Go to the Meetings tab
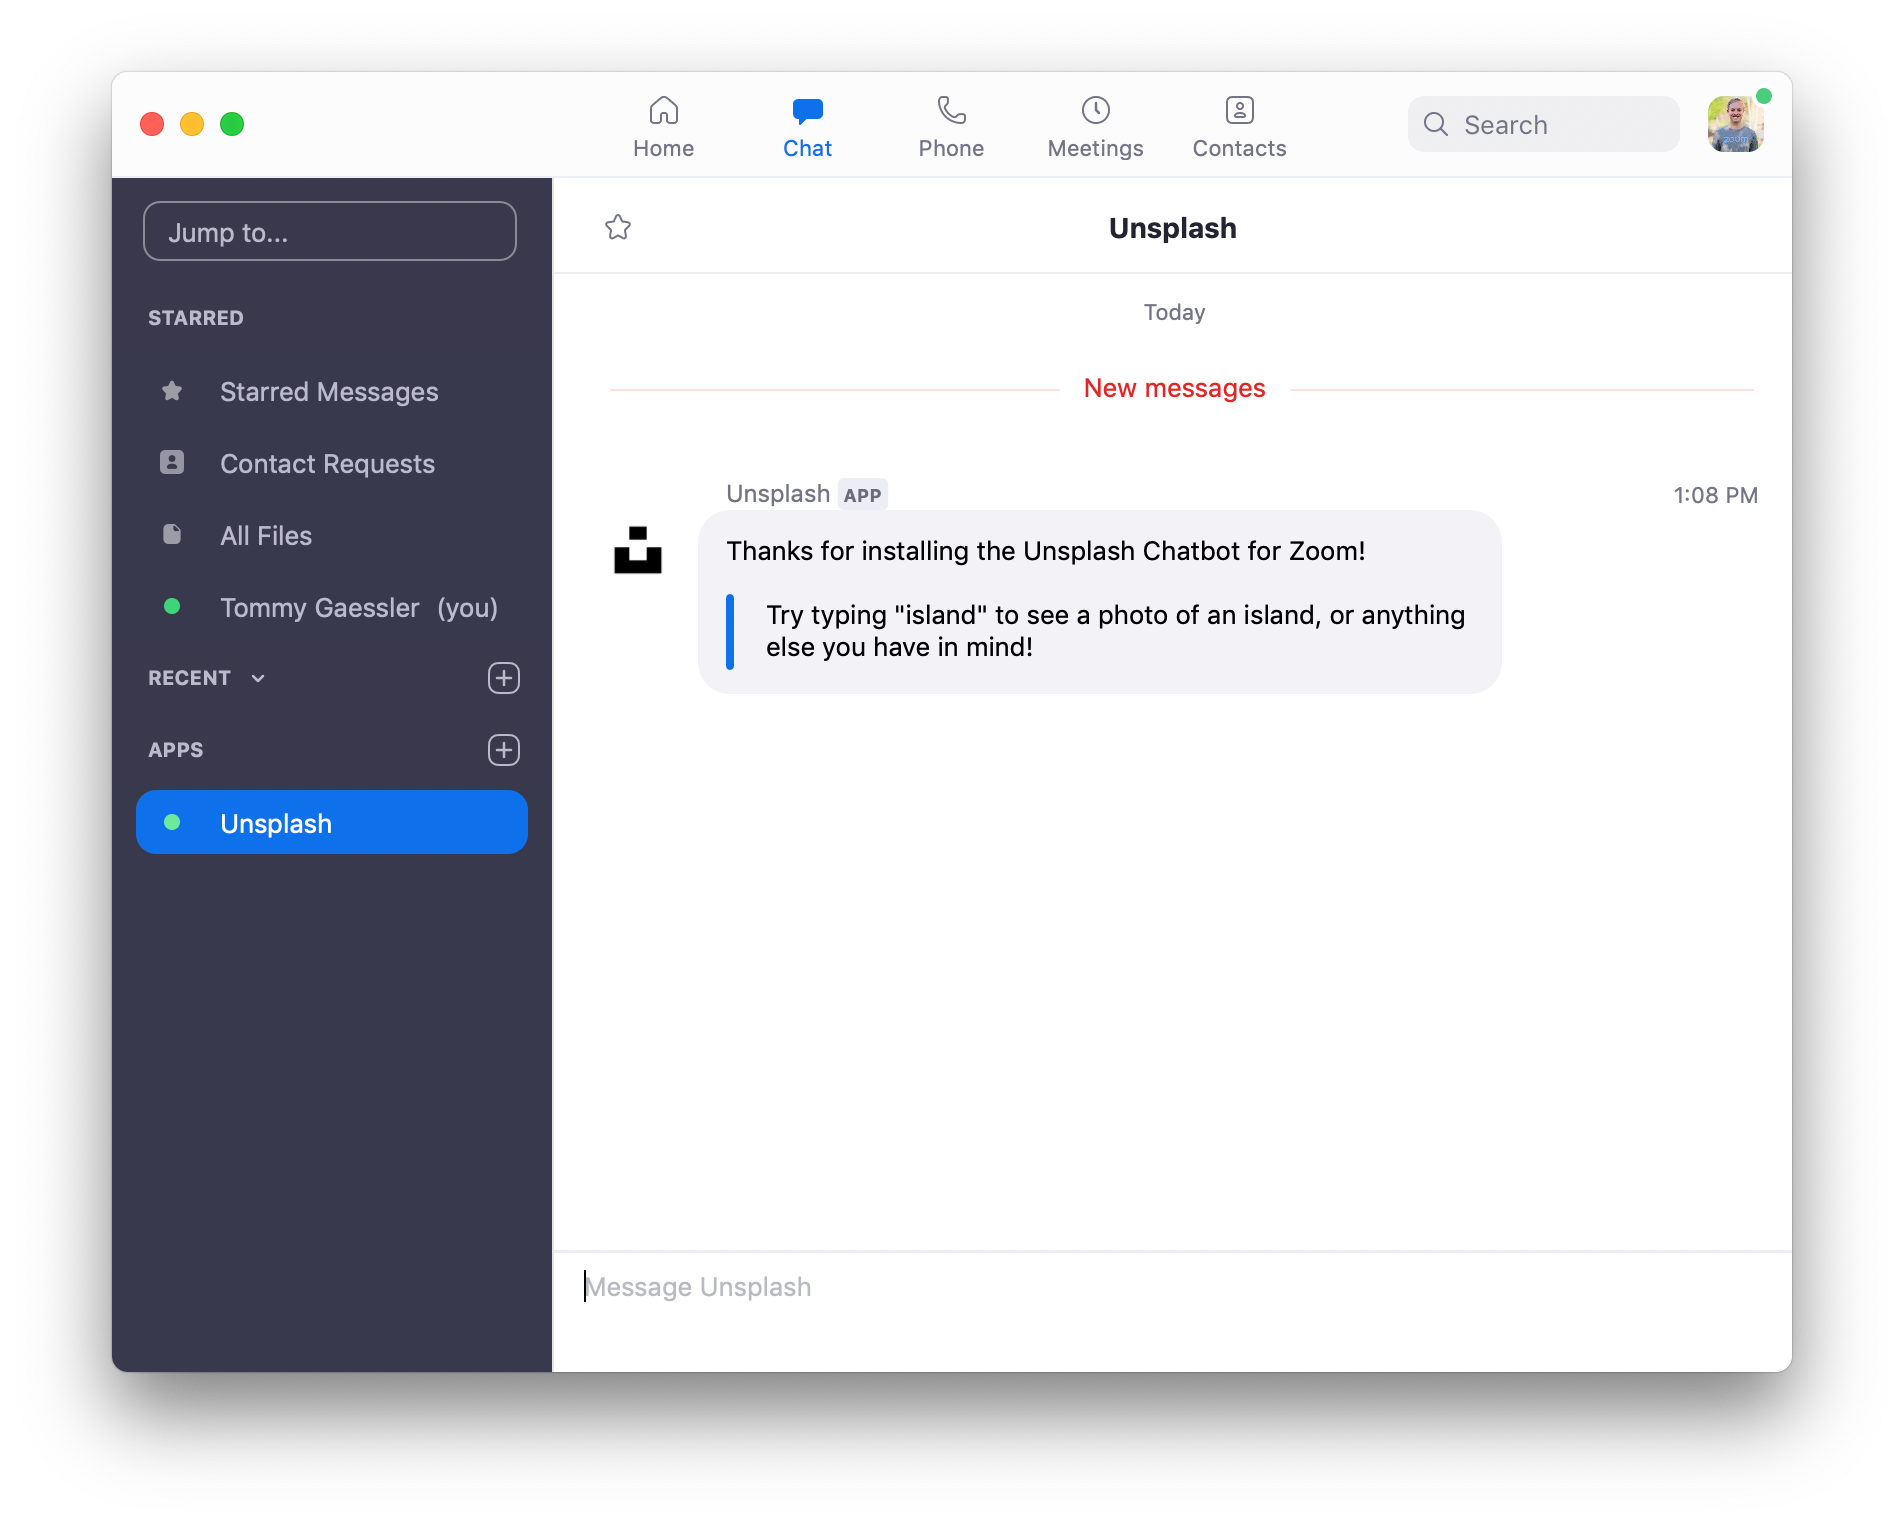The height and width of the screenshot is (1524, 1904). pos(1095,127)
